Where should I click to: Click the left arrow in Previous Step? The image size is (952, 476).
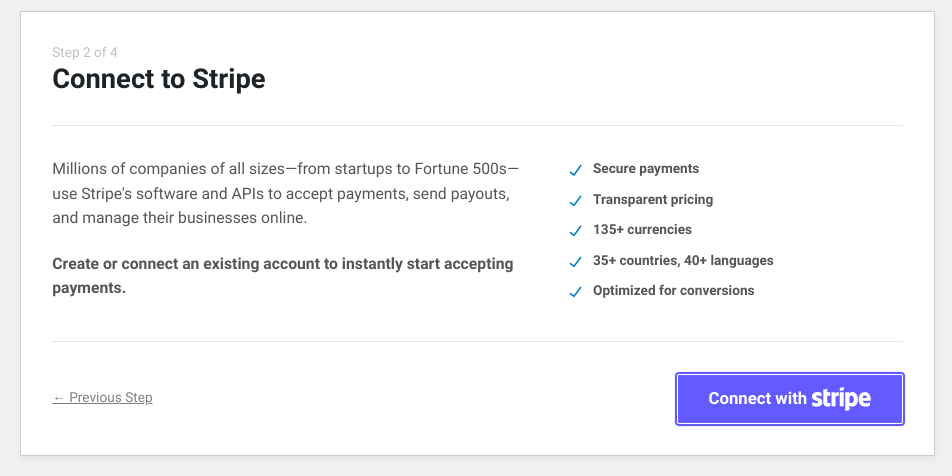[59, 398]
